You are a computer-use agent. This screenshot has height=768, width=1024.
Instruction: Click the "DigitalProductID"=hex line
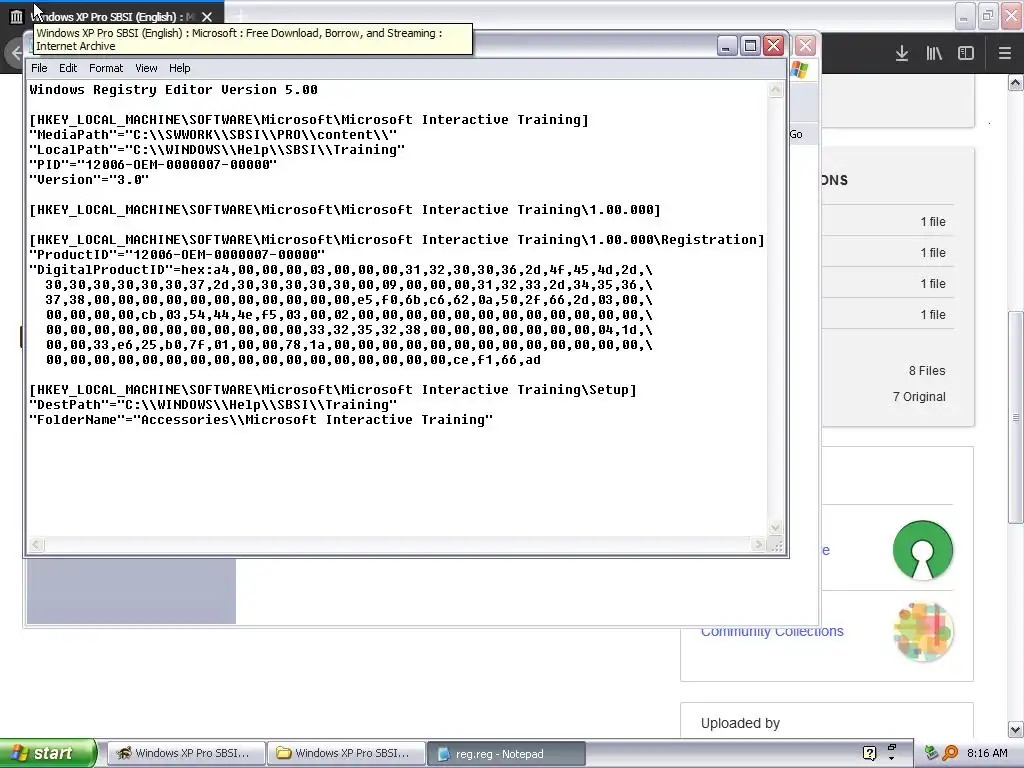pos(341,270)
